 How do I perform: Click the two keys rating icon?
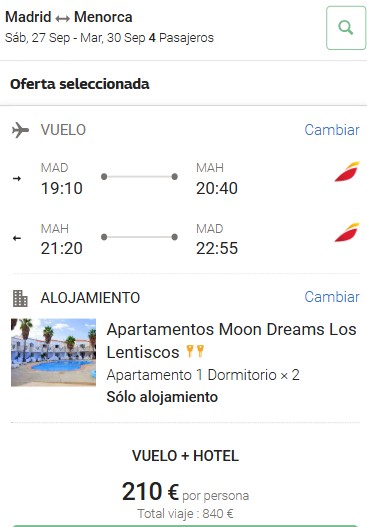(x=195, y=351)
